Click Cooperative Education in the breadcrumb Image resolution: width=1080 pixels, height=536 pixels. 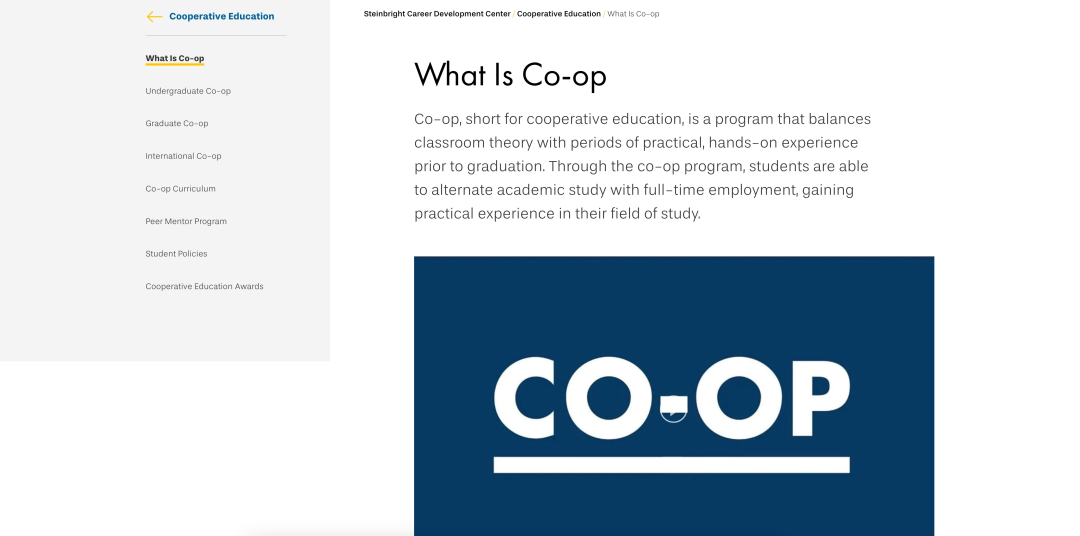tap(559, 14)
